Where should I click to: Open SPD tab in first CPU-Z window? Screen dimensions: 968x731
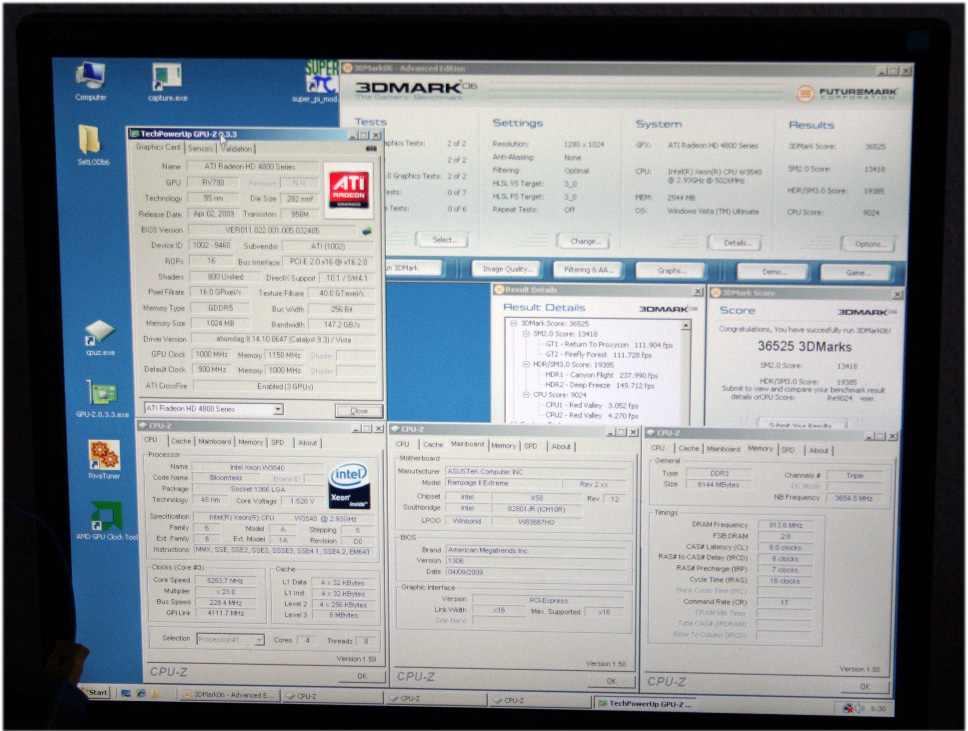point(278,442)
